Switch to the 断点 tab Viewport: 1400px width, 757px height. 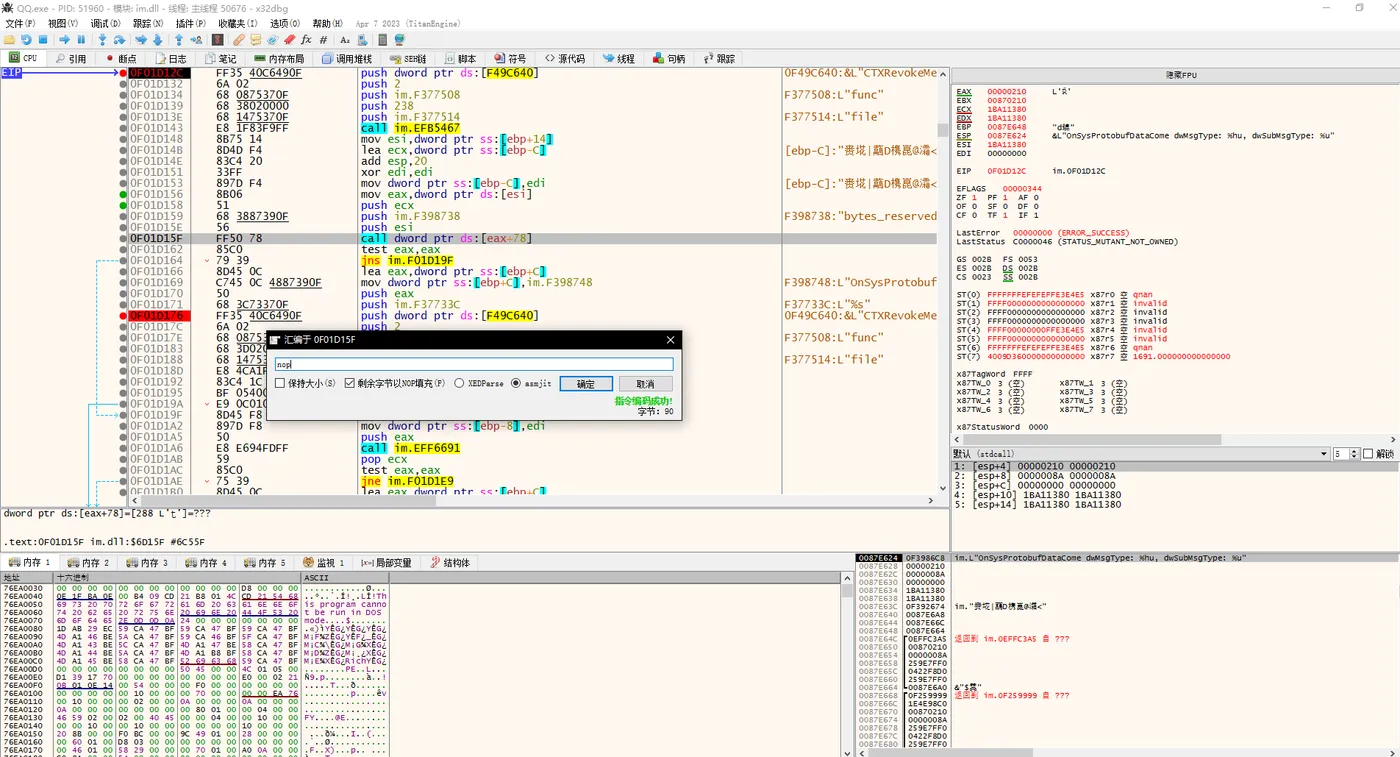pos(121,59)
